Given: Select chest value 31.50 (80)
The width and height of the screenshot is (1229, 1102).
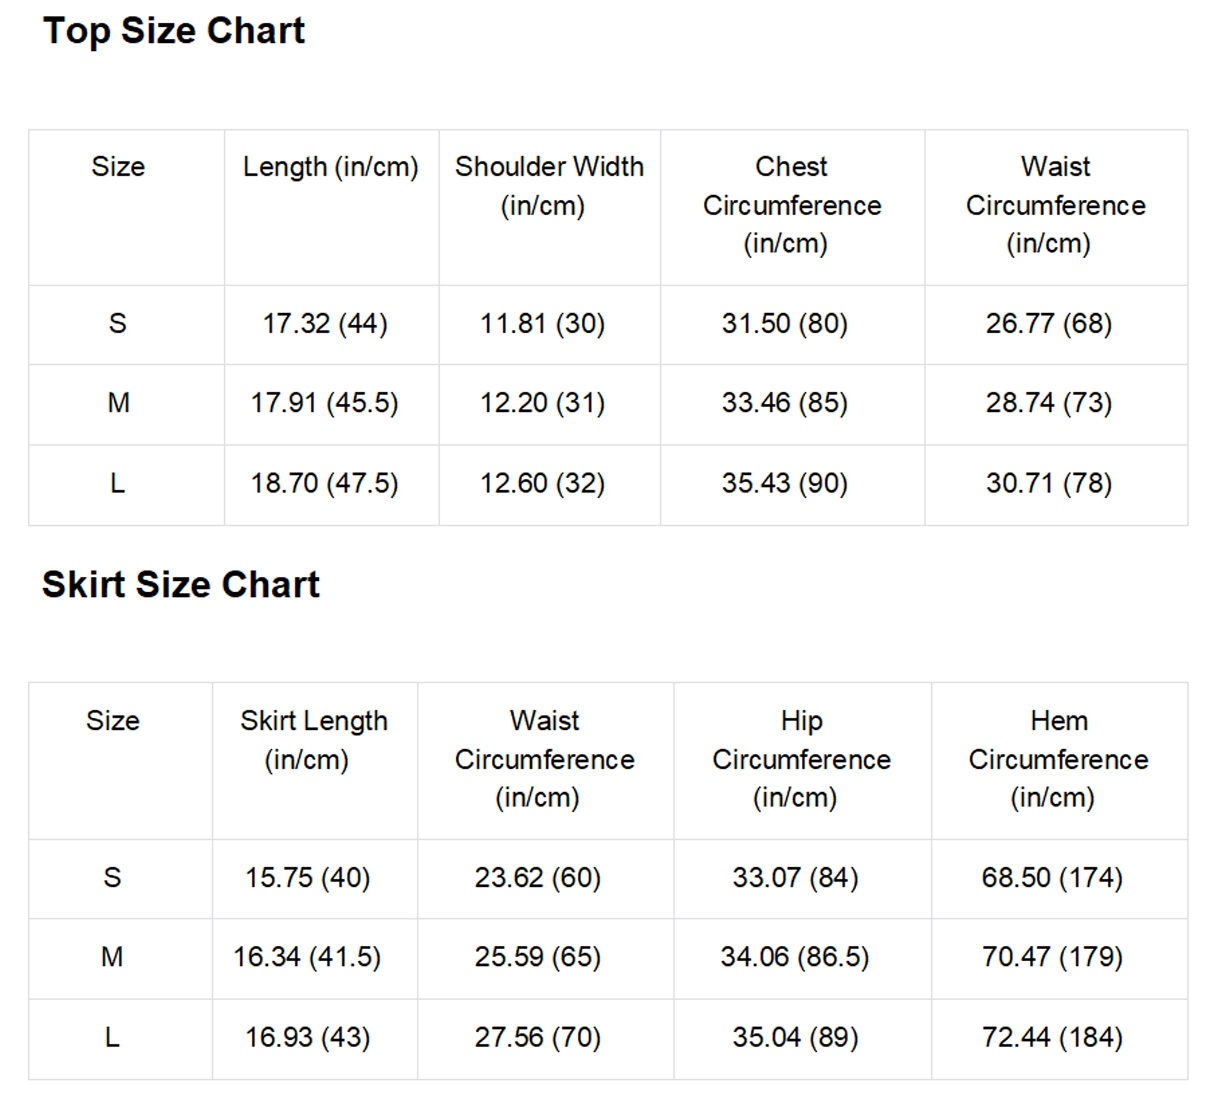Looking at the screenshot, I should (x=785, y=324).
